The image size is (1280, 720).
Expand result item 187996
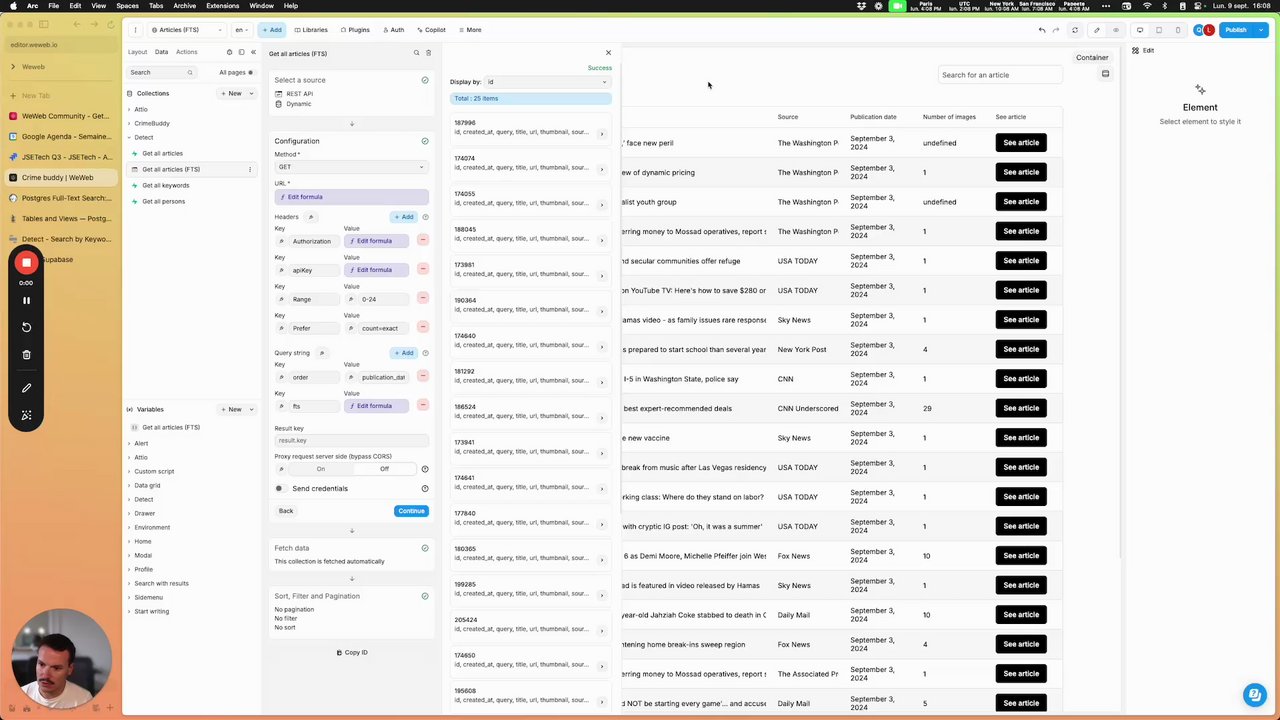(602, 134)
